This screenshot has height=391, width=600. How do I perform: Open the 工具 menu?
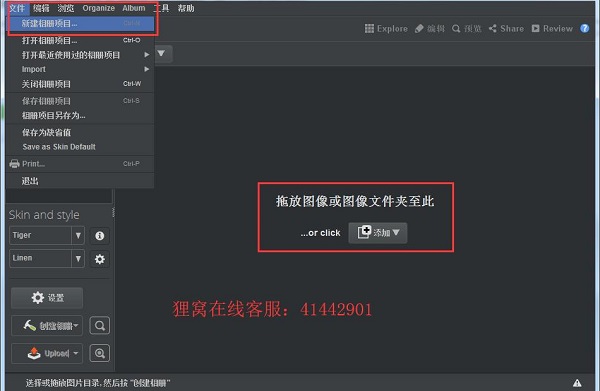pos(161,8)
